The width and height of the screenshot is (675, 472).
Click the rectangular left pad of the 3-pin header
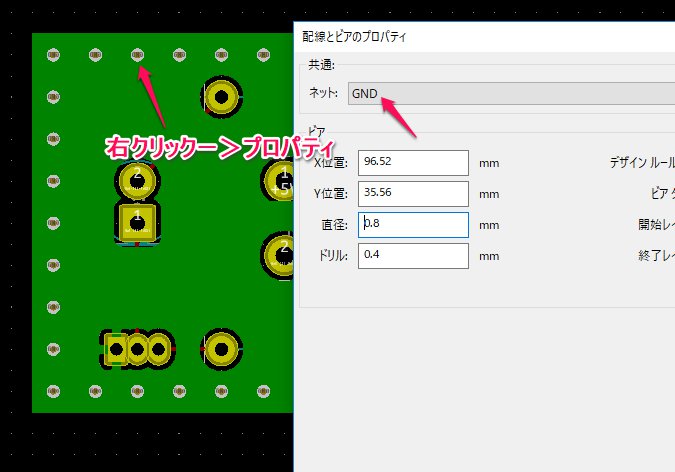tap(116, 349)
